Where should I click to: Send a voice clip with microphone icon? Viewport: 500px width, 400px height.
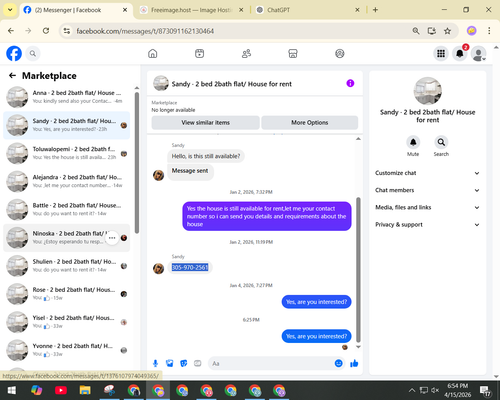(155, 363)
